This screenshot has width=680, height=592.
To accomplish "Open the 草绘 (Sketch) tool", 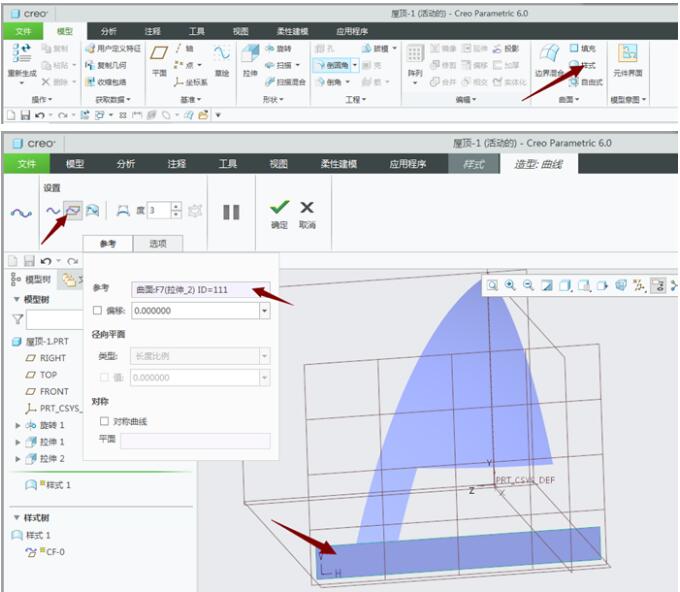I will pos(222,60).
